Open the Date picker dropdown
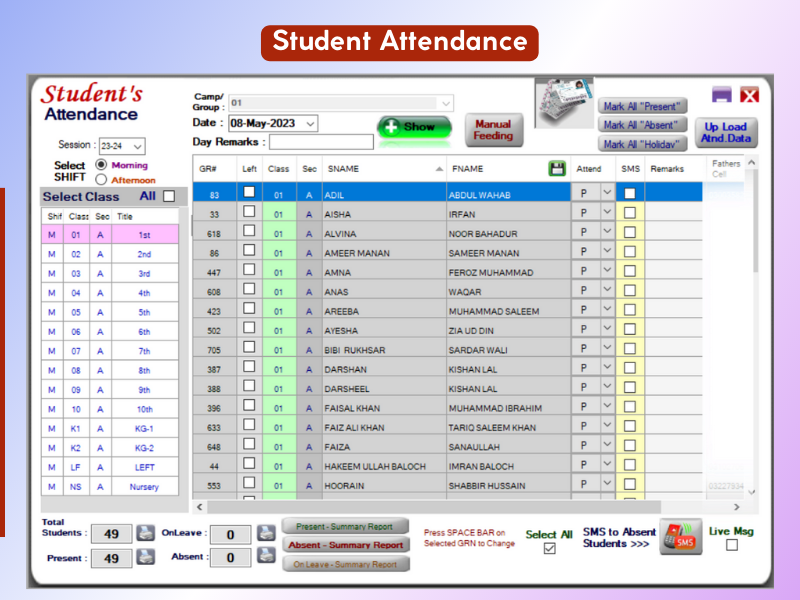 tap(310, 123)
